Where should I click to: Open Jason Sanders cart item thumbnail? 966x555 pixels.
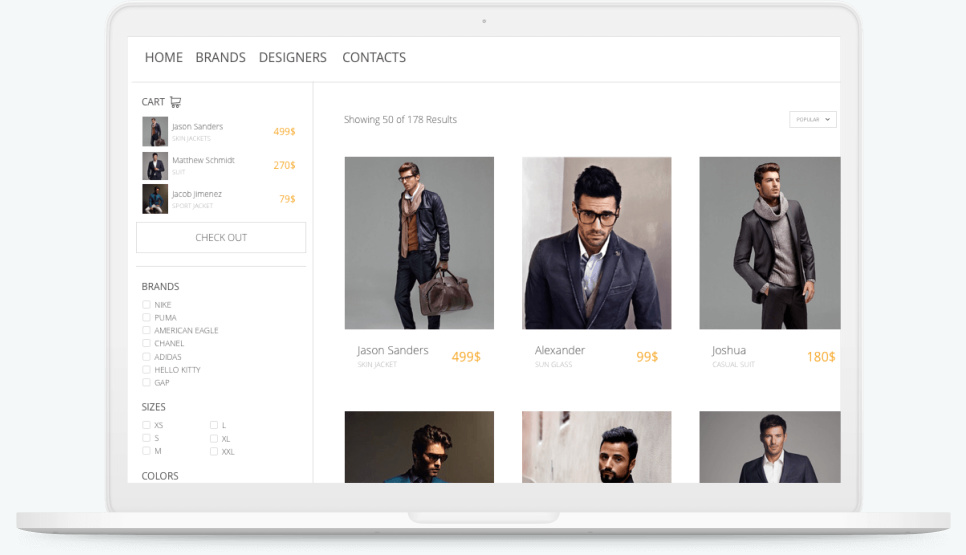155,131
